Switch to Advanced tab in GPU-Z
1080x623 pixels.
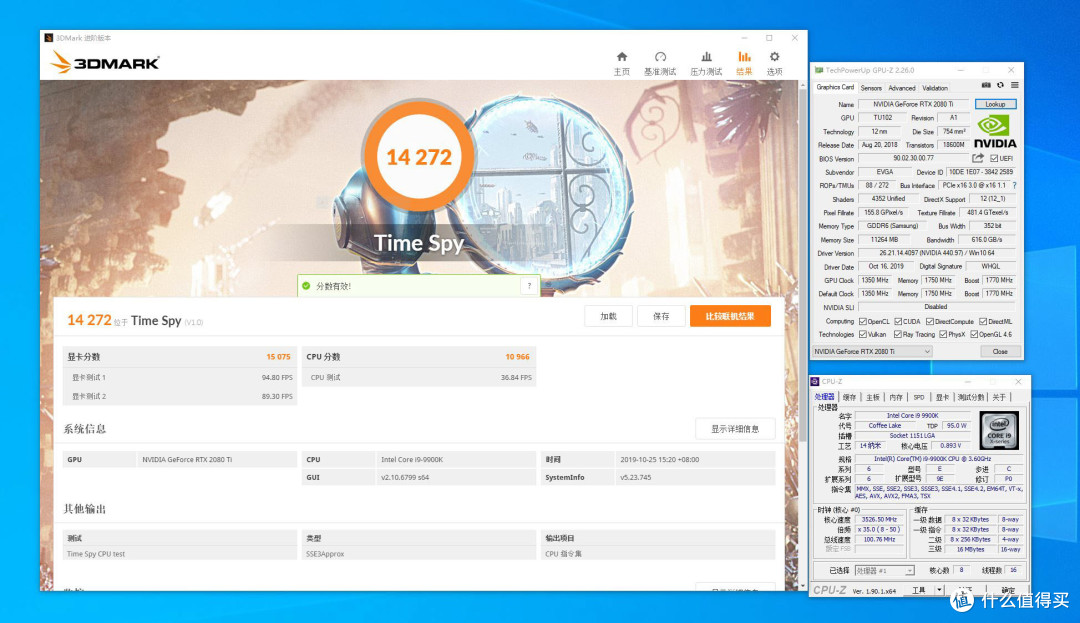pyautogui.click(x=902, y=88)
